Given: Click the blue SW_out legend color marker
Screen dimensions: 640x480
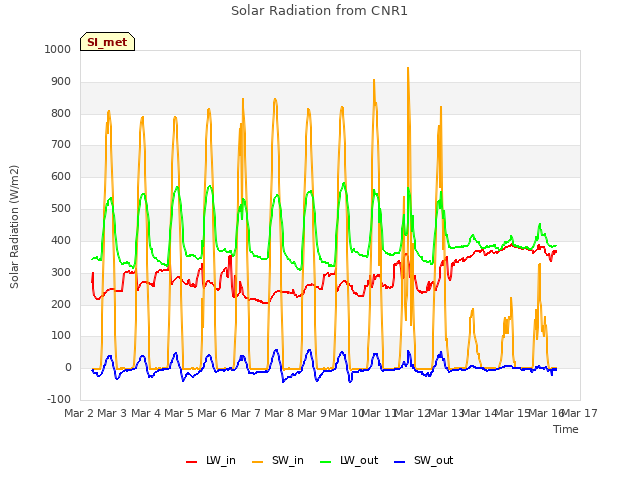Looking at the screenshot, I should pos(400,462).
